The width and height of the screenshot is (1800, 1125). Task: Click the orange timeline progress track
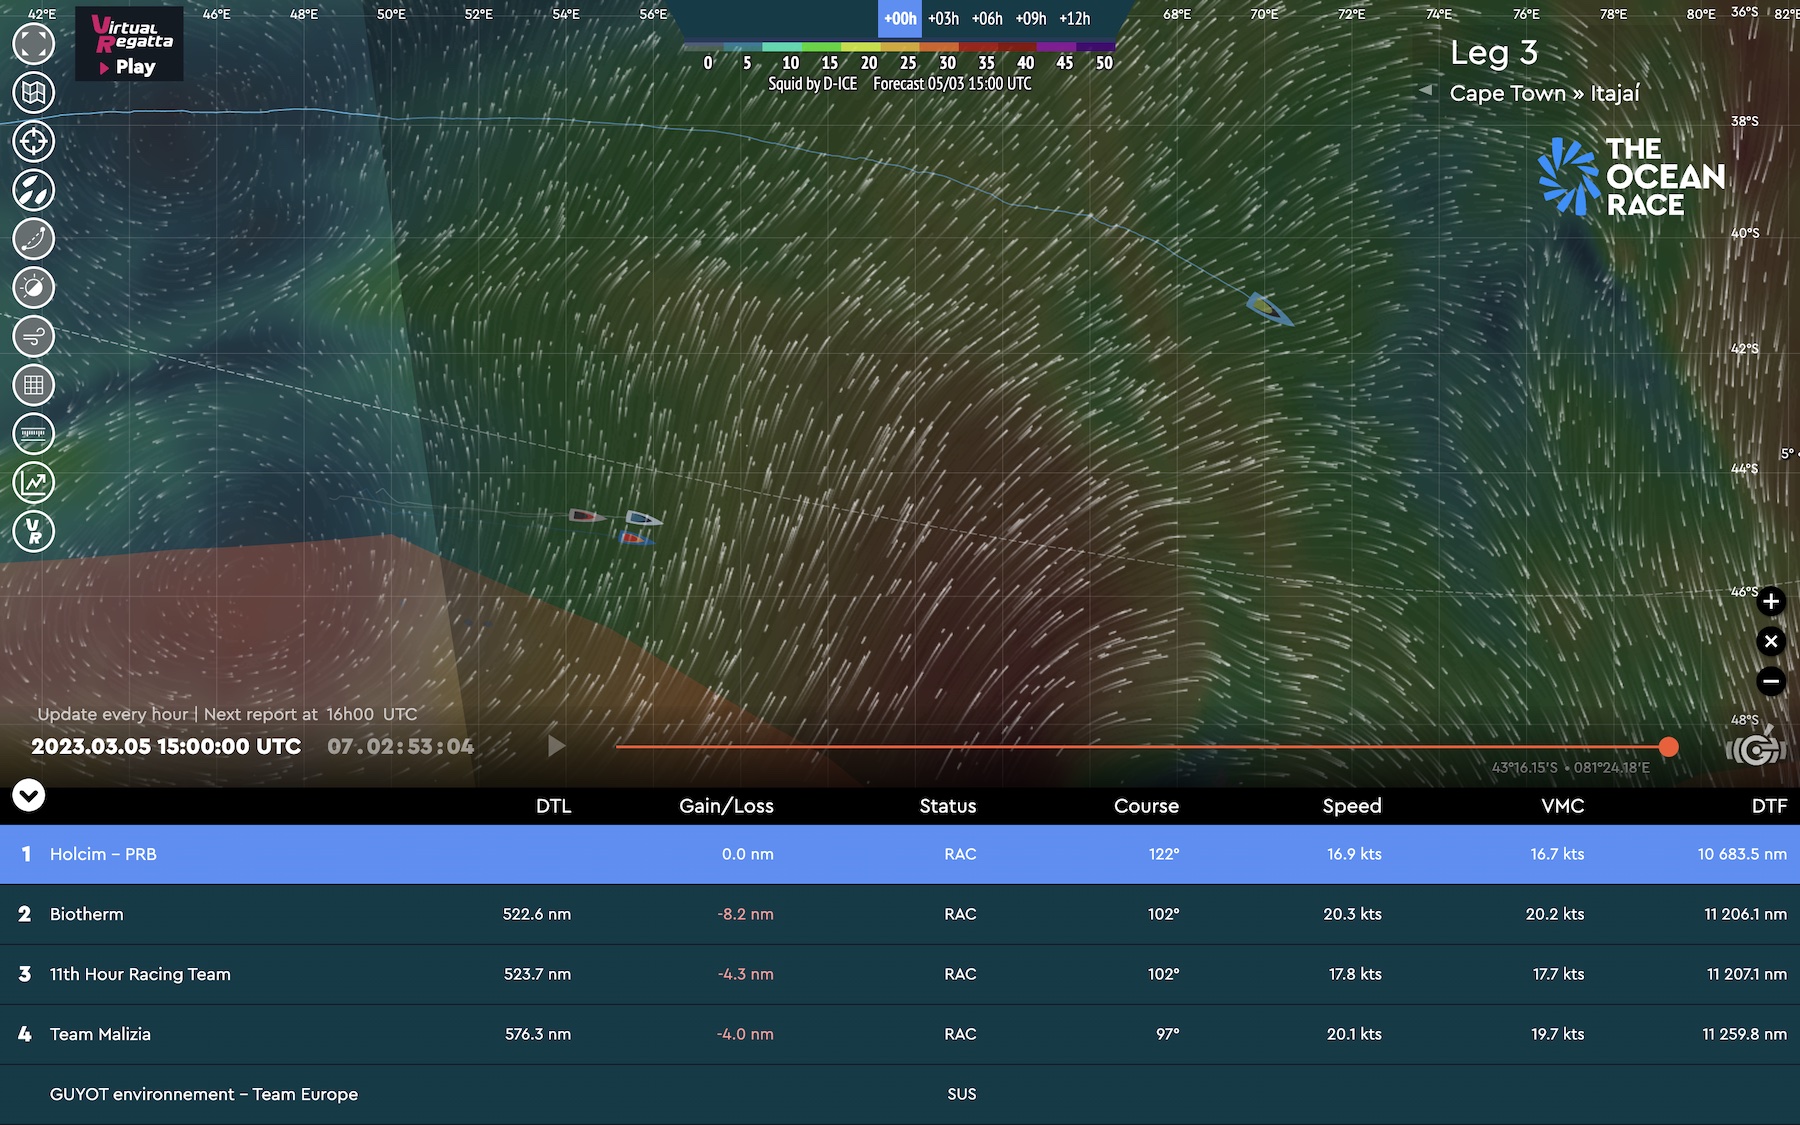coord(1140,747)
